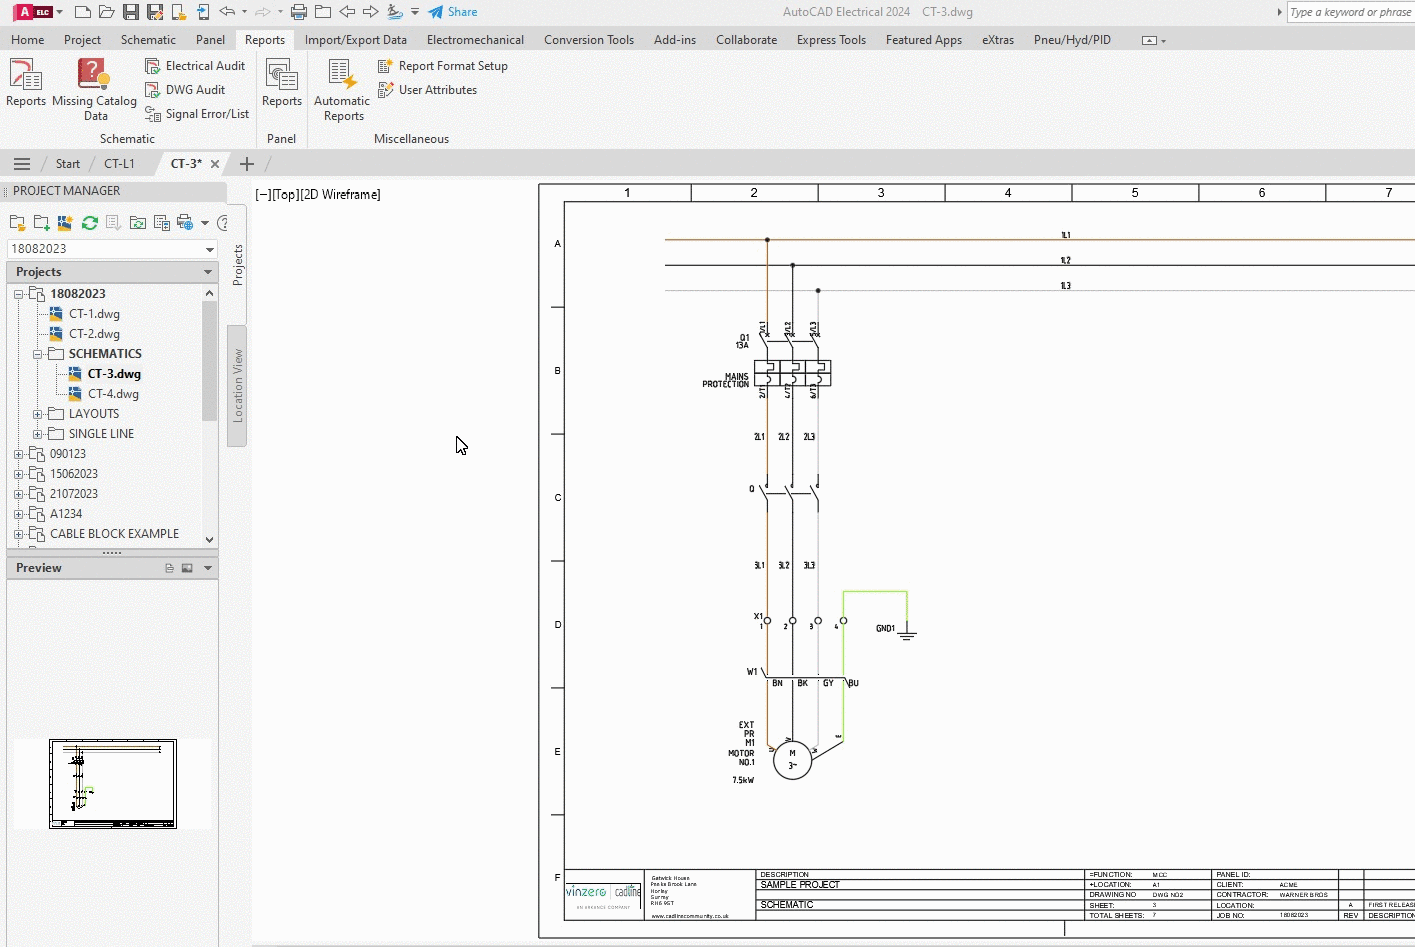Click the drawing preview thumbnail
The height and width of the screenshot is (947, 1415).
pos(113,784)
